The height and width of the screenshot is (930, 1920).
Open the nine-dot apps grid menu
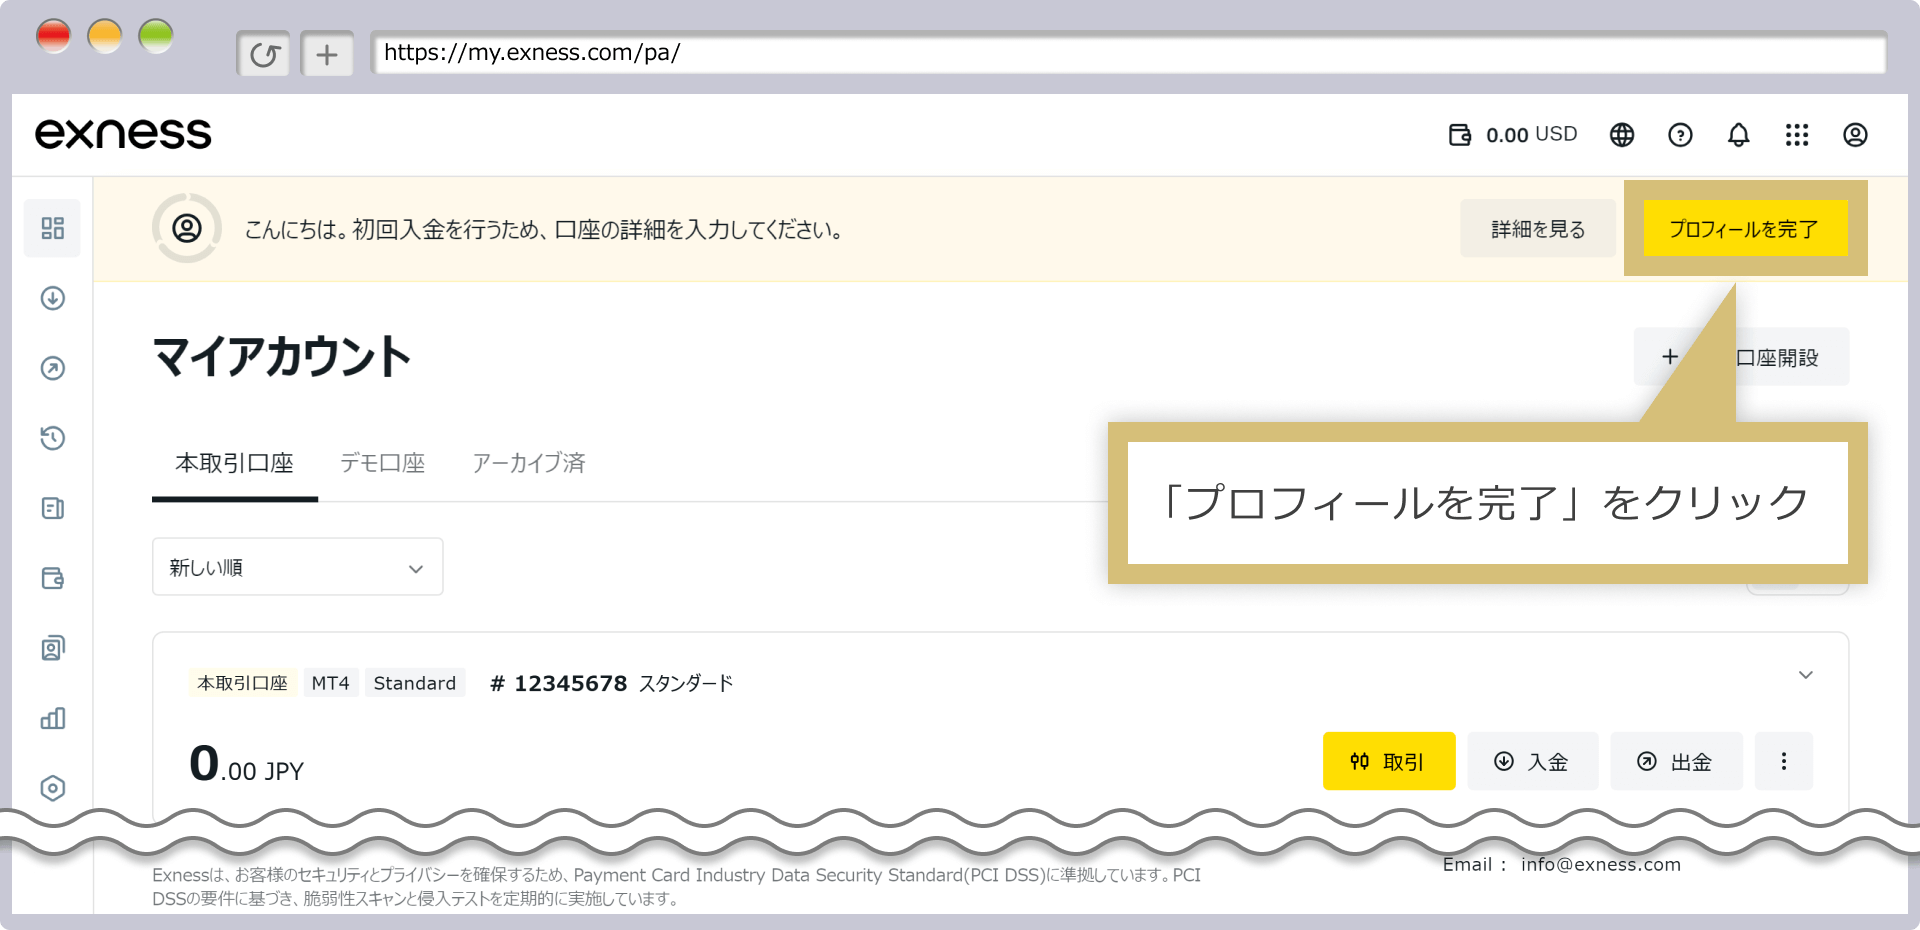point(1797,135)
